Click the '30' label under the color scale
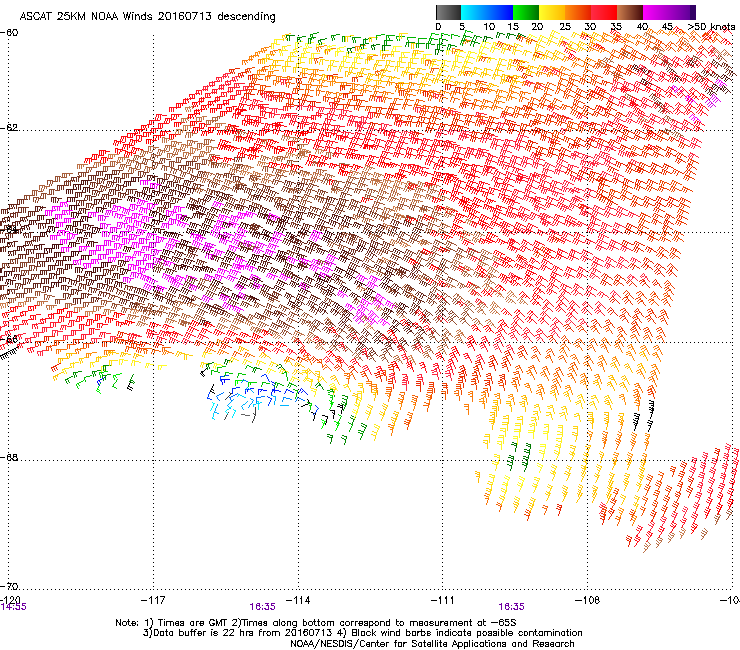740x650 pixels. coord(590,26)
